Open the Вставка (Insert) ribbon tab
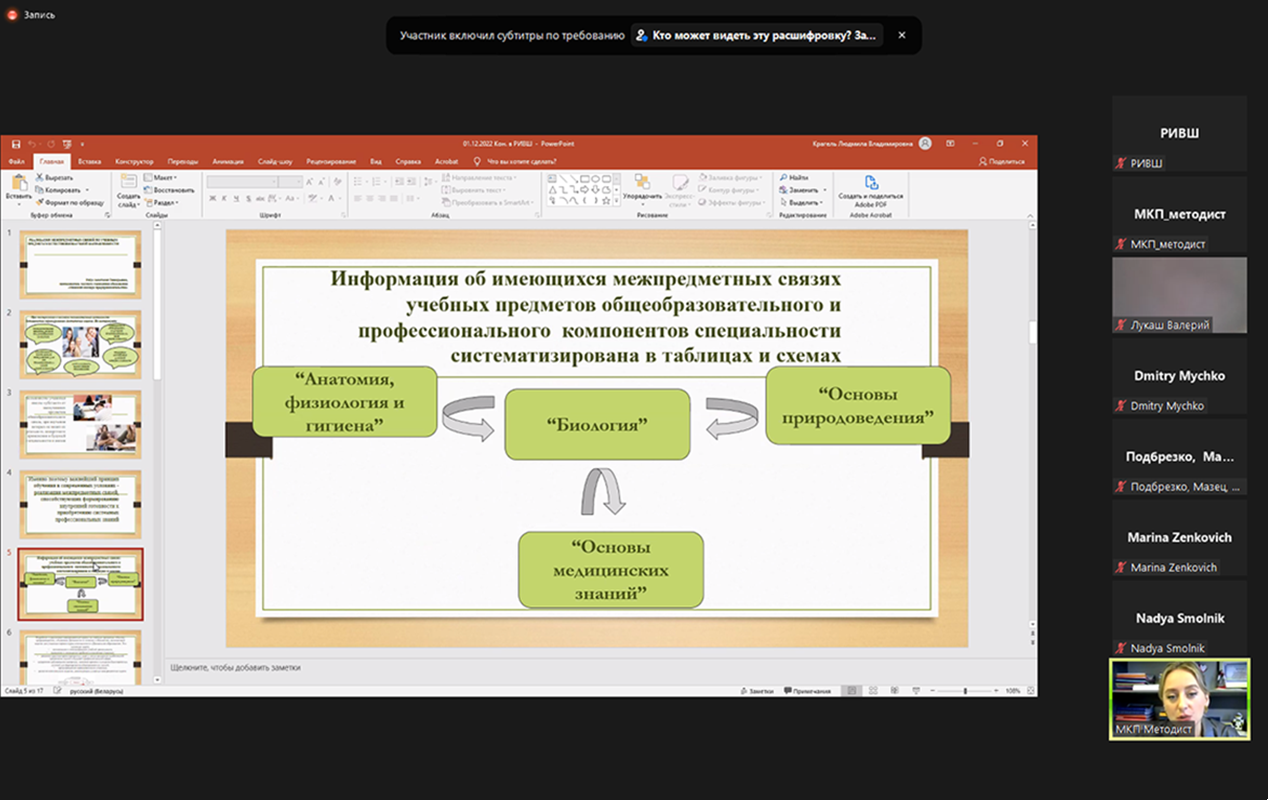The width and height of the screenshot is (1268, 800). 89,161
